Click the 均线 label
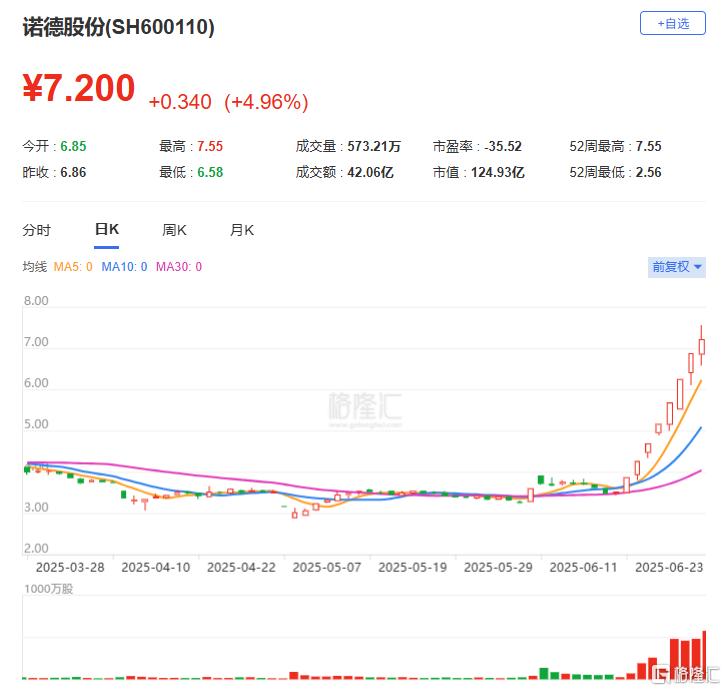The height and width of the screenshot is (691, 727). 35,267
